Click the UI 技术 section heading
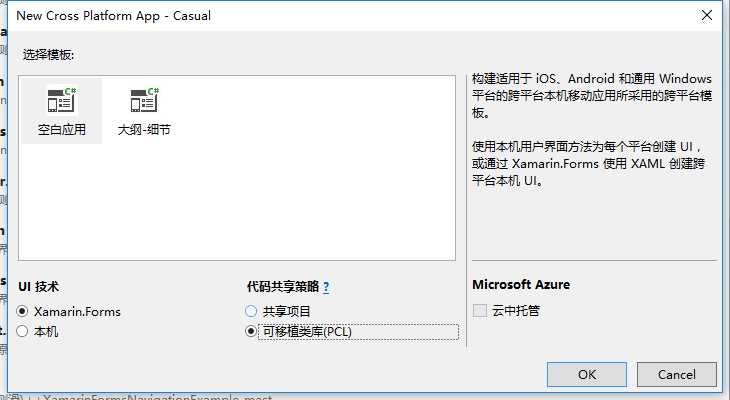Screen dimensions: 730x400 [x=40, y=286]
